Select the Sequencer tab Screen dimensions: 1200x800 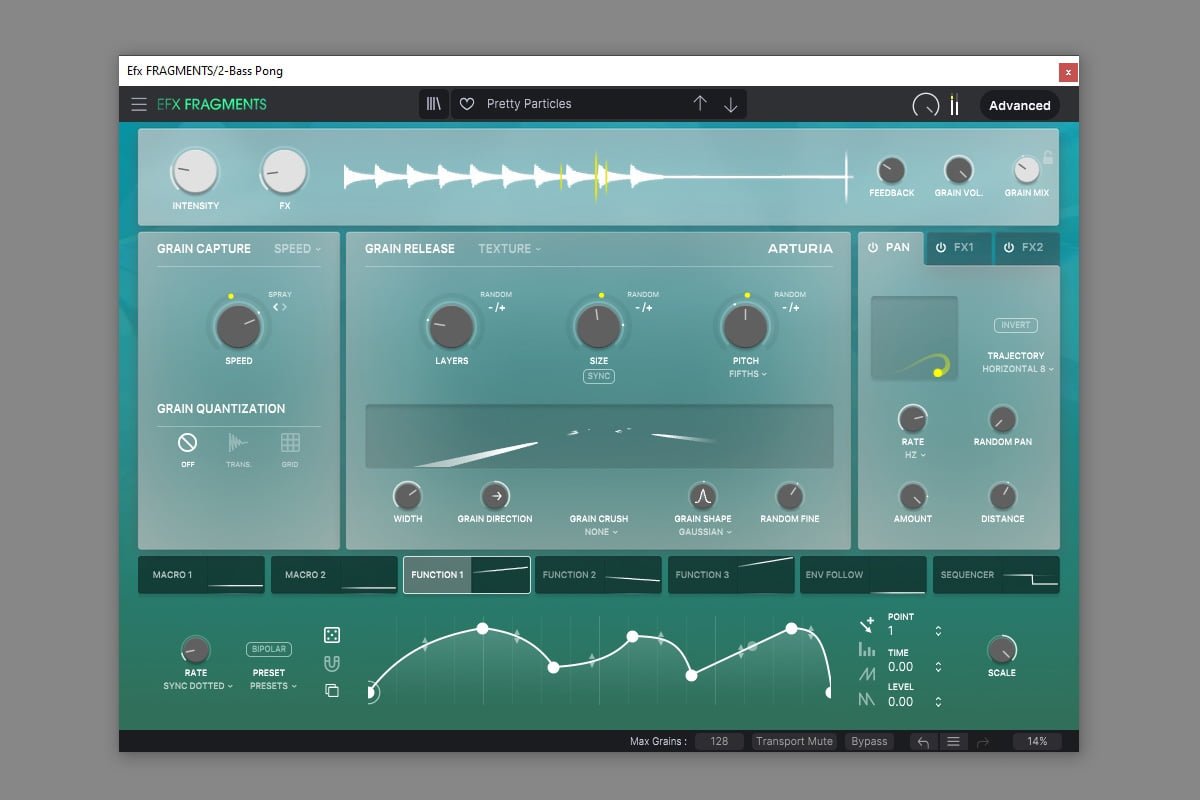pyautogui.click(x=996, y=575)
